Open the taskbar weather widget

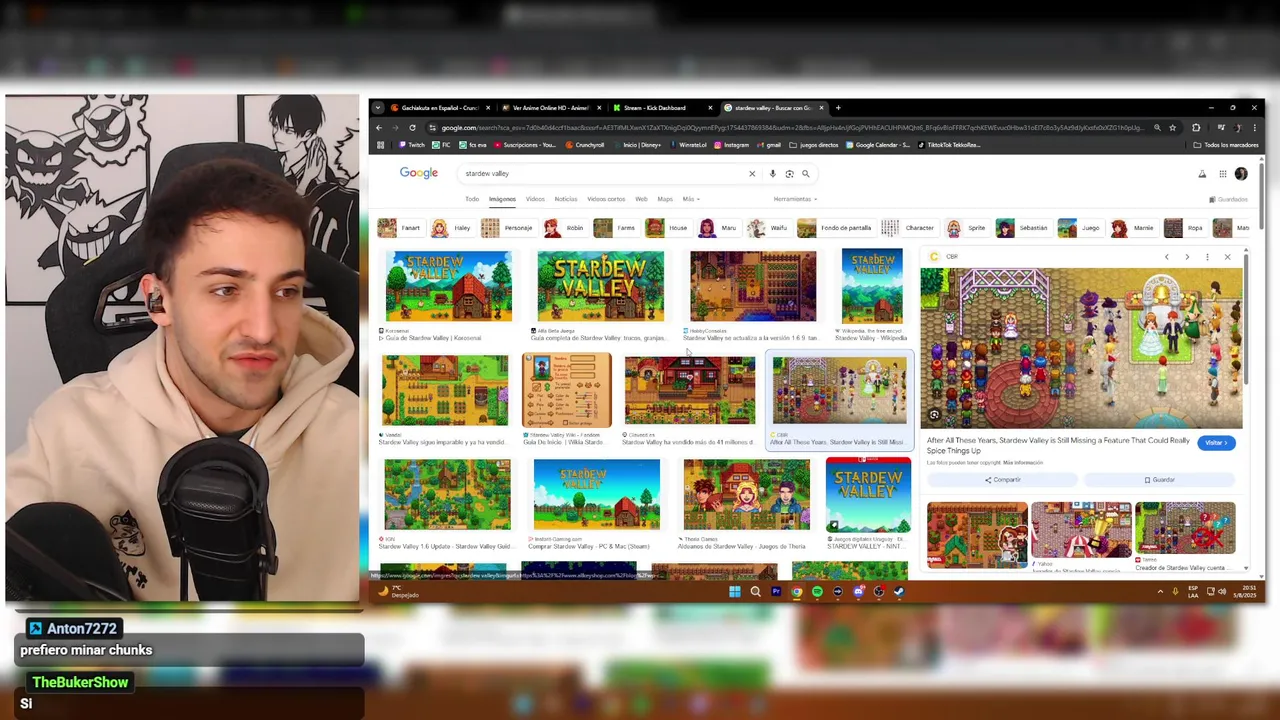tap(397, 592)
